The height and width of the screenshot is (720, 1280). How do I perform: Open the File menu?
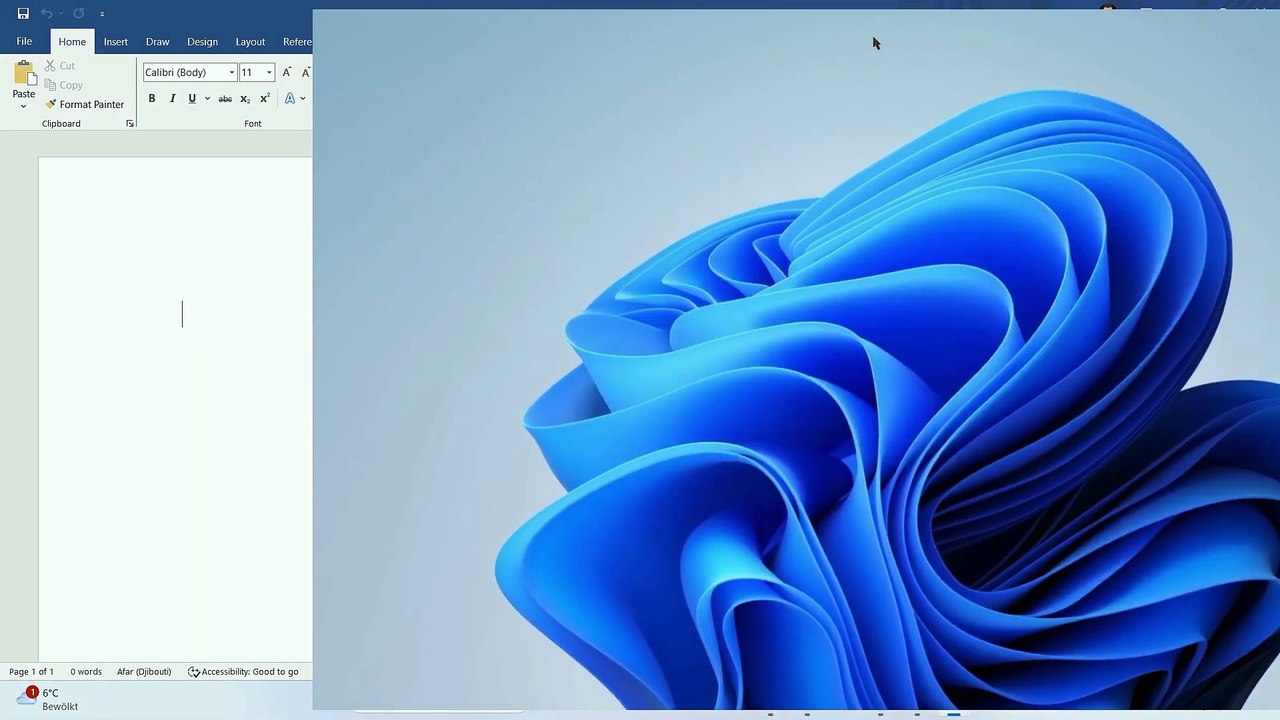click(x=24, y=42)
